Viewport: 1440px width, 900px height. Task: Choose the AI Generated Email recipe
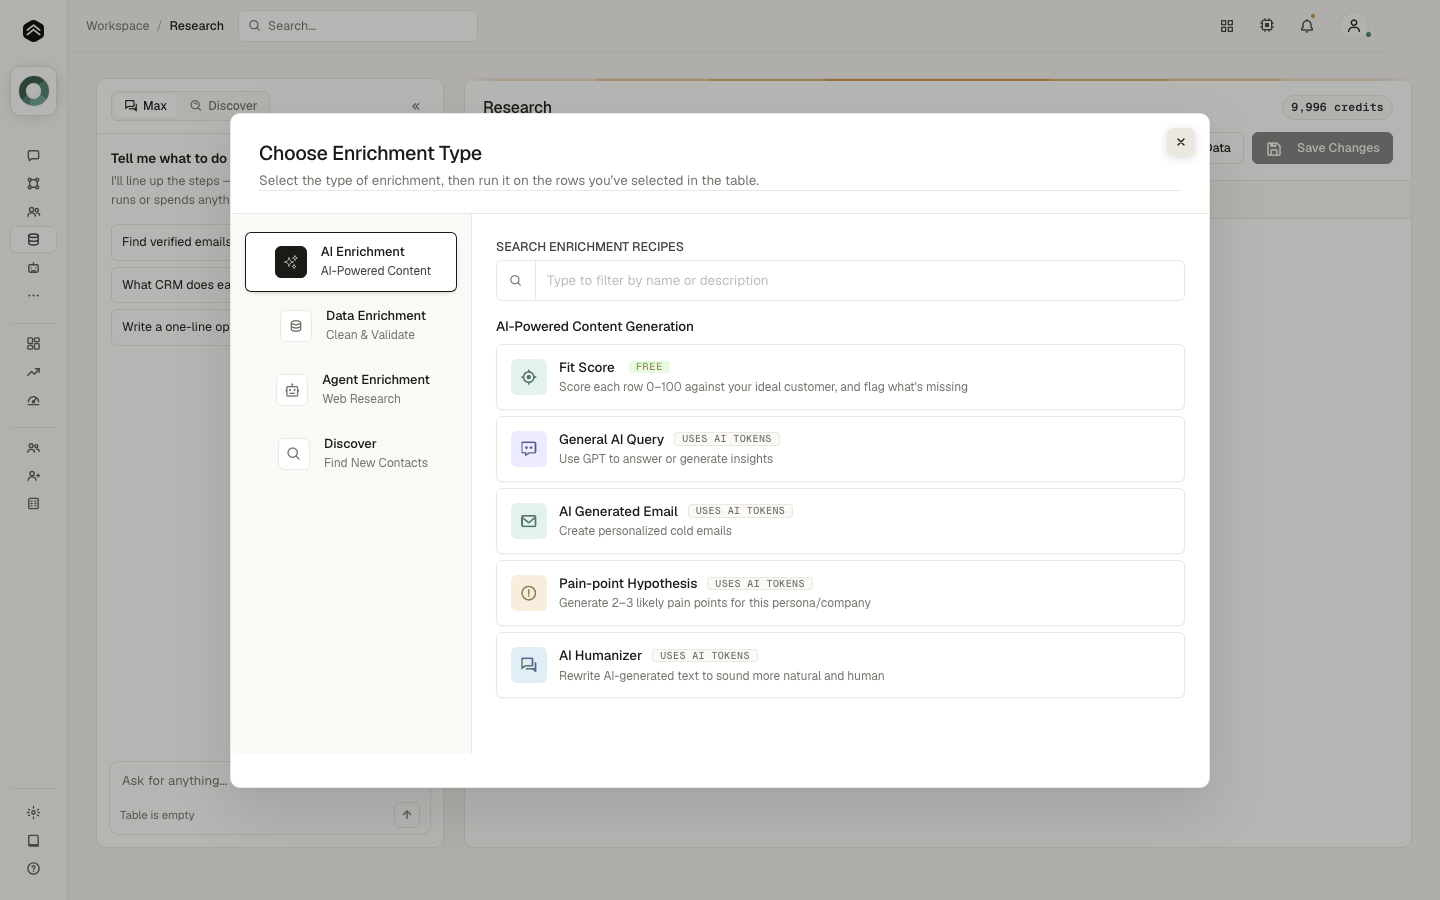point(840,521)
